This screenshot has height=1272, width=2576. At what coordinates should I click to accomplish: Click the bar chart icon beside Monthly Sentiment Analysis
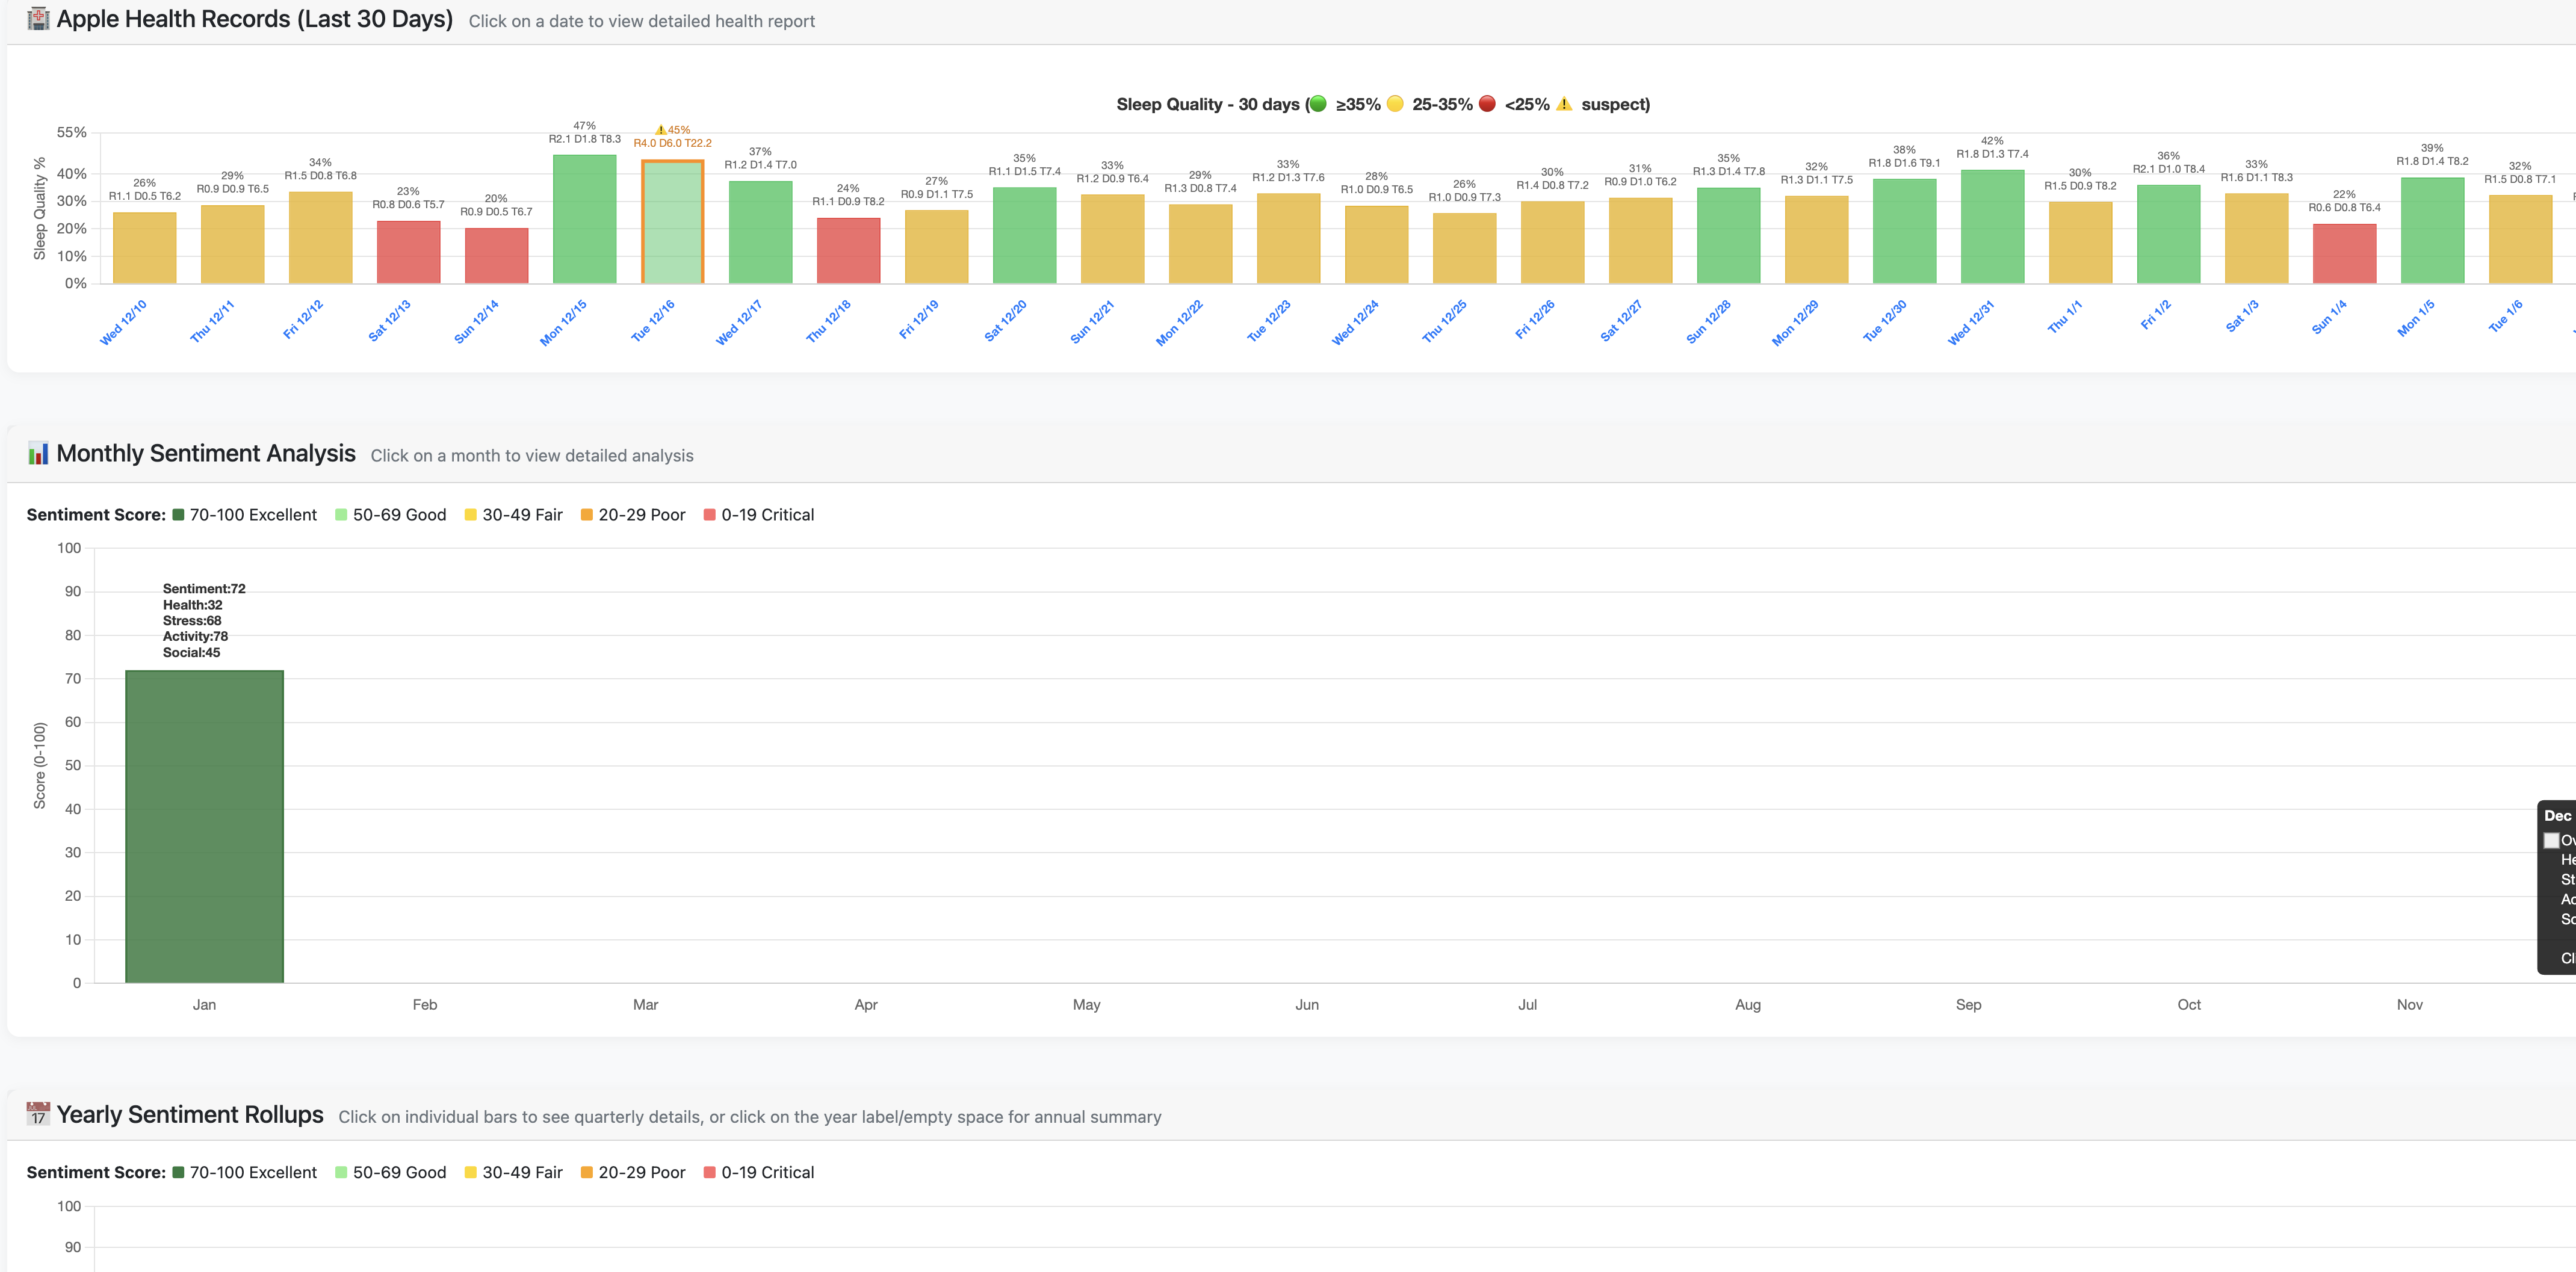(38, 454)
